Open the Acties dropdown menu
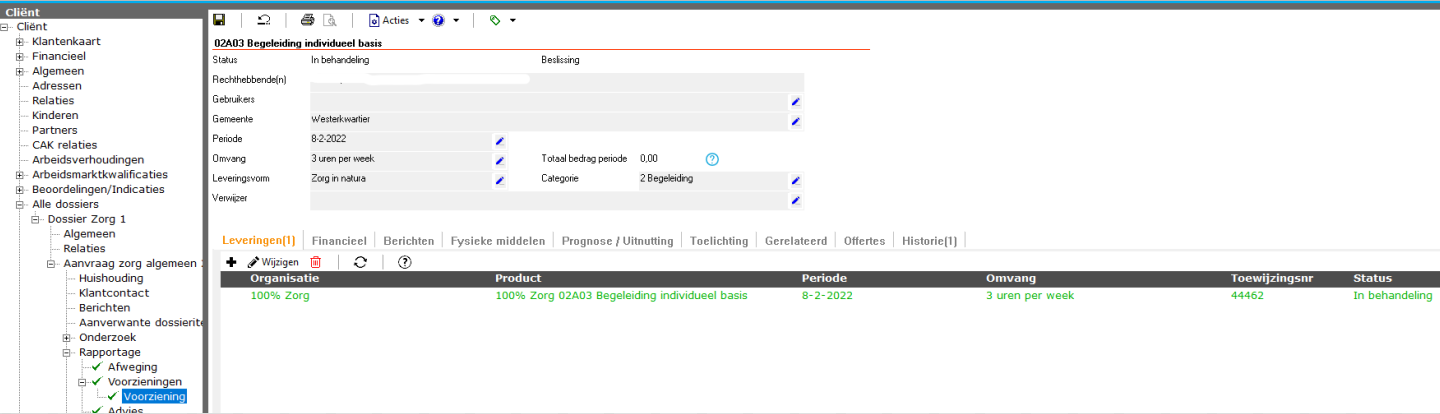Image resolution: width=1440 pixels, height=414 pixels. coord(398,20)
